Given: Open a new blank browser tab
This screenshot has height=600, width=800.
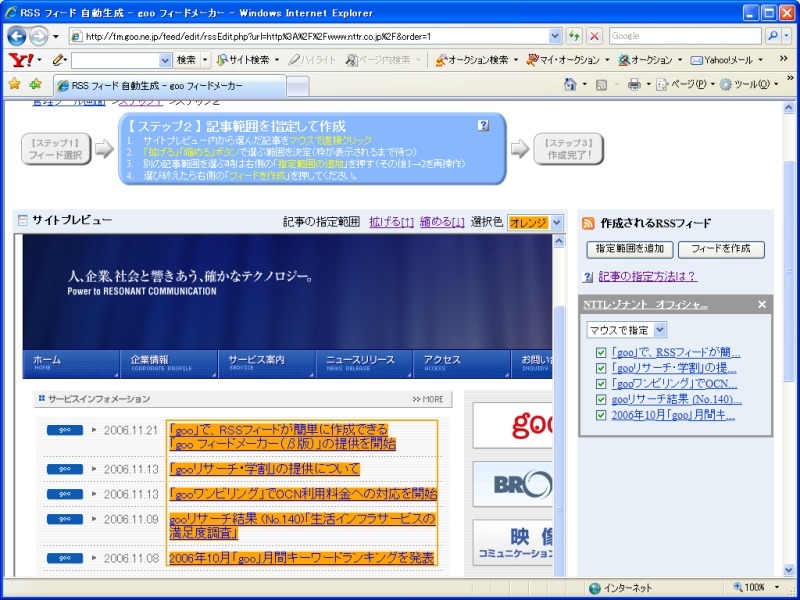Looking at the screenshot, I should pyautogui.click(x=297, y=86).
